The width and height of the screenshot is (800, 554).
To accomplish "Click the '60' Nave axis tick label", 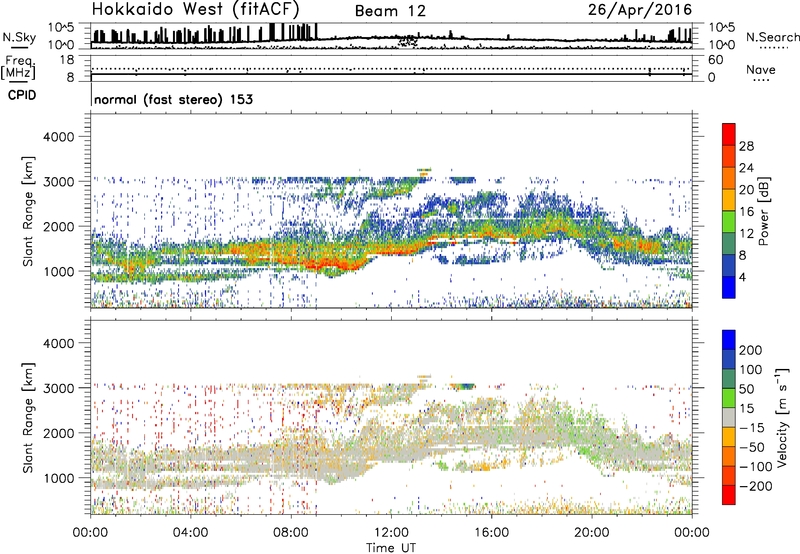I will [715, 60].
